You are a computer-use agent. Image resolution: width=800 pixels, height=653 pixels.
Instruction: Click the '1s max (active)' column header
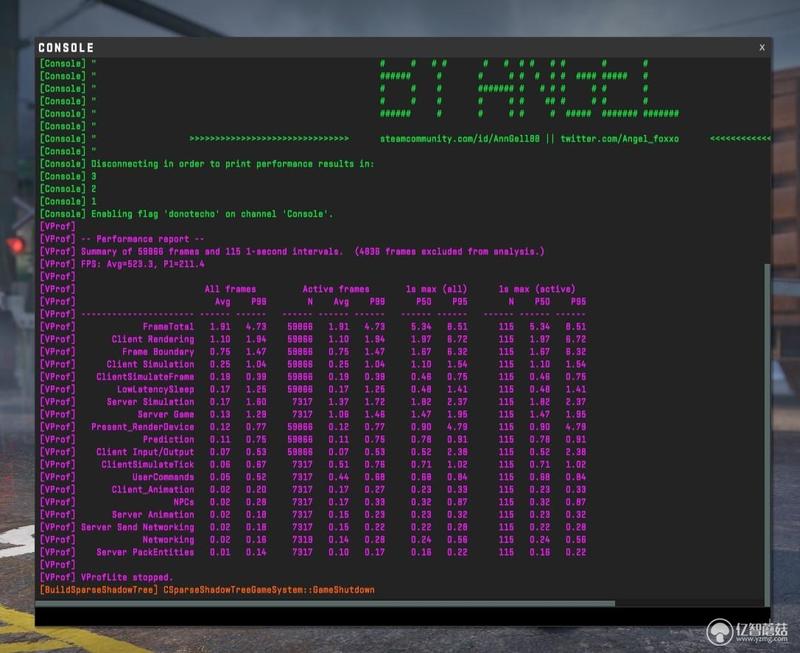(537, 289)
